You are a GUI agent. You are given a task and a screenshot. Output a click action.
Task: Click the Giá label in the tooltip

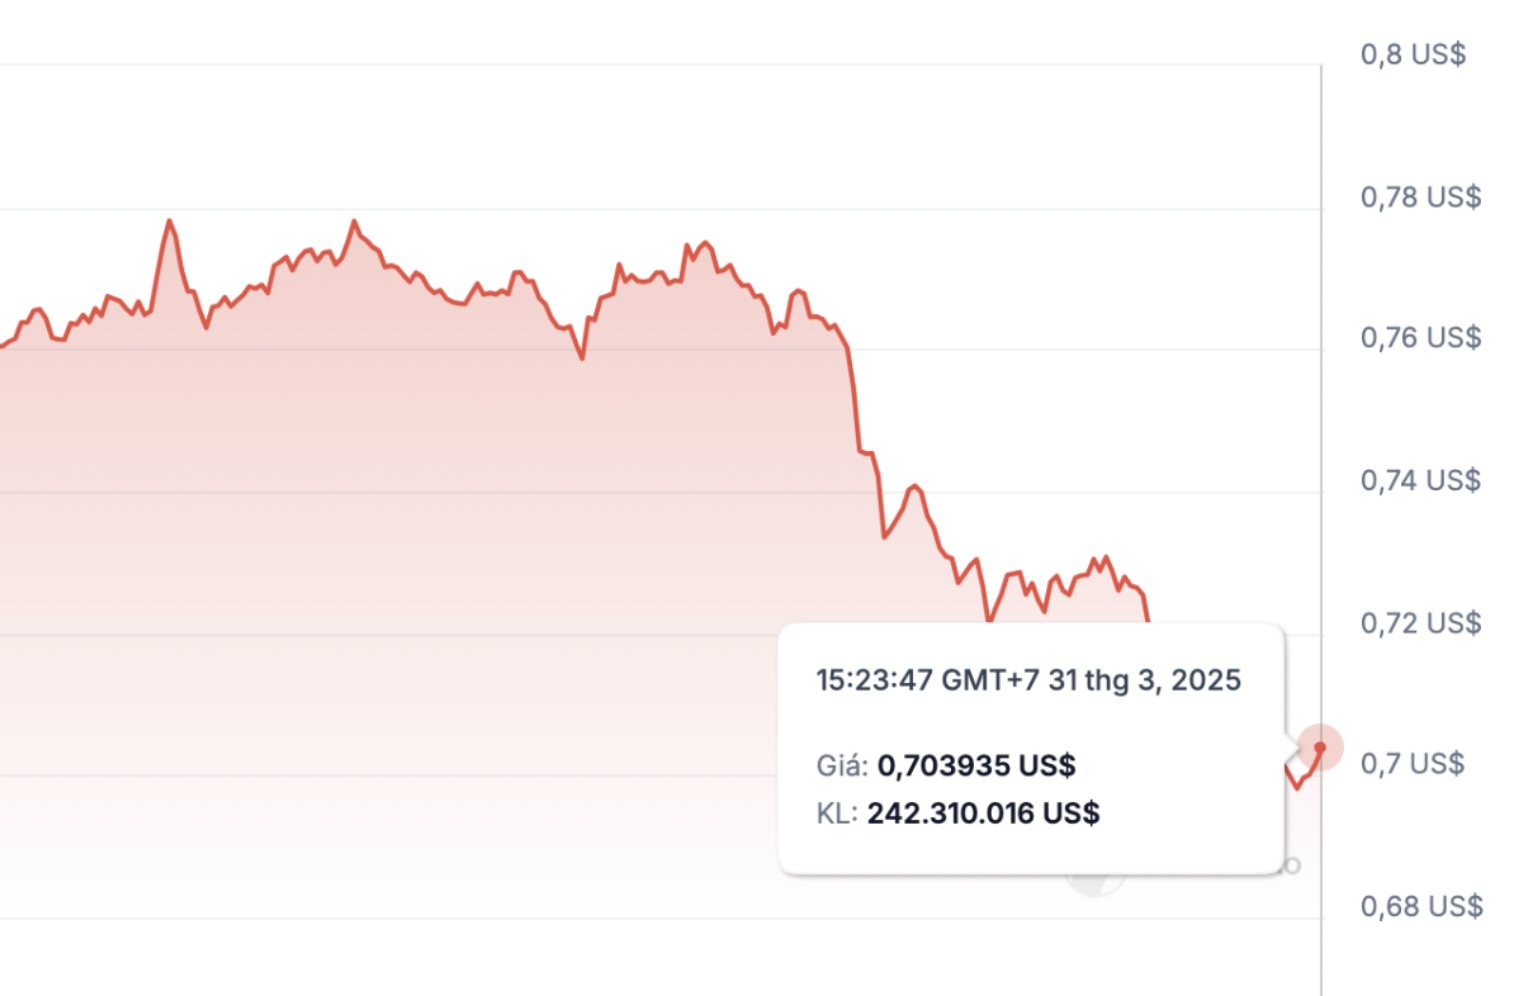pyautogui.click(x=841, y=766)
